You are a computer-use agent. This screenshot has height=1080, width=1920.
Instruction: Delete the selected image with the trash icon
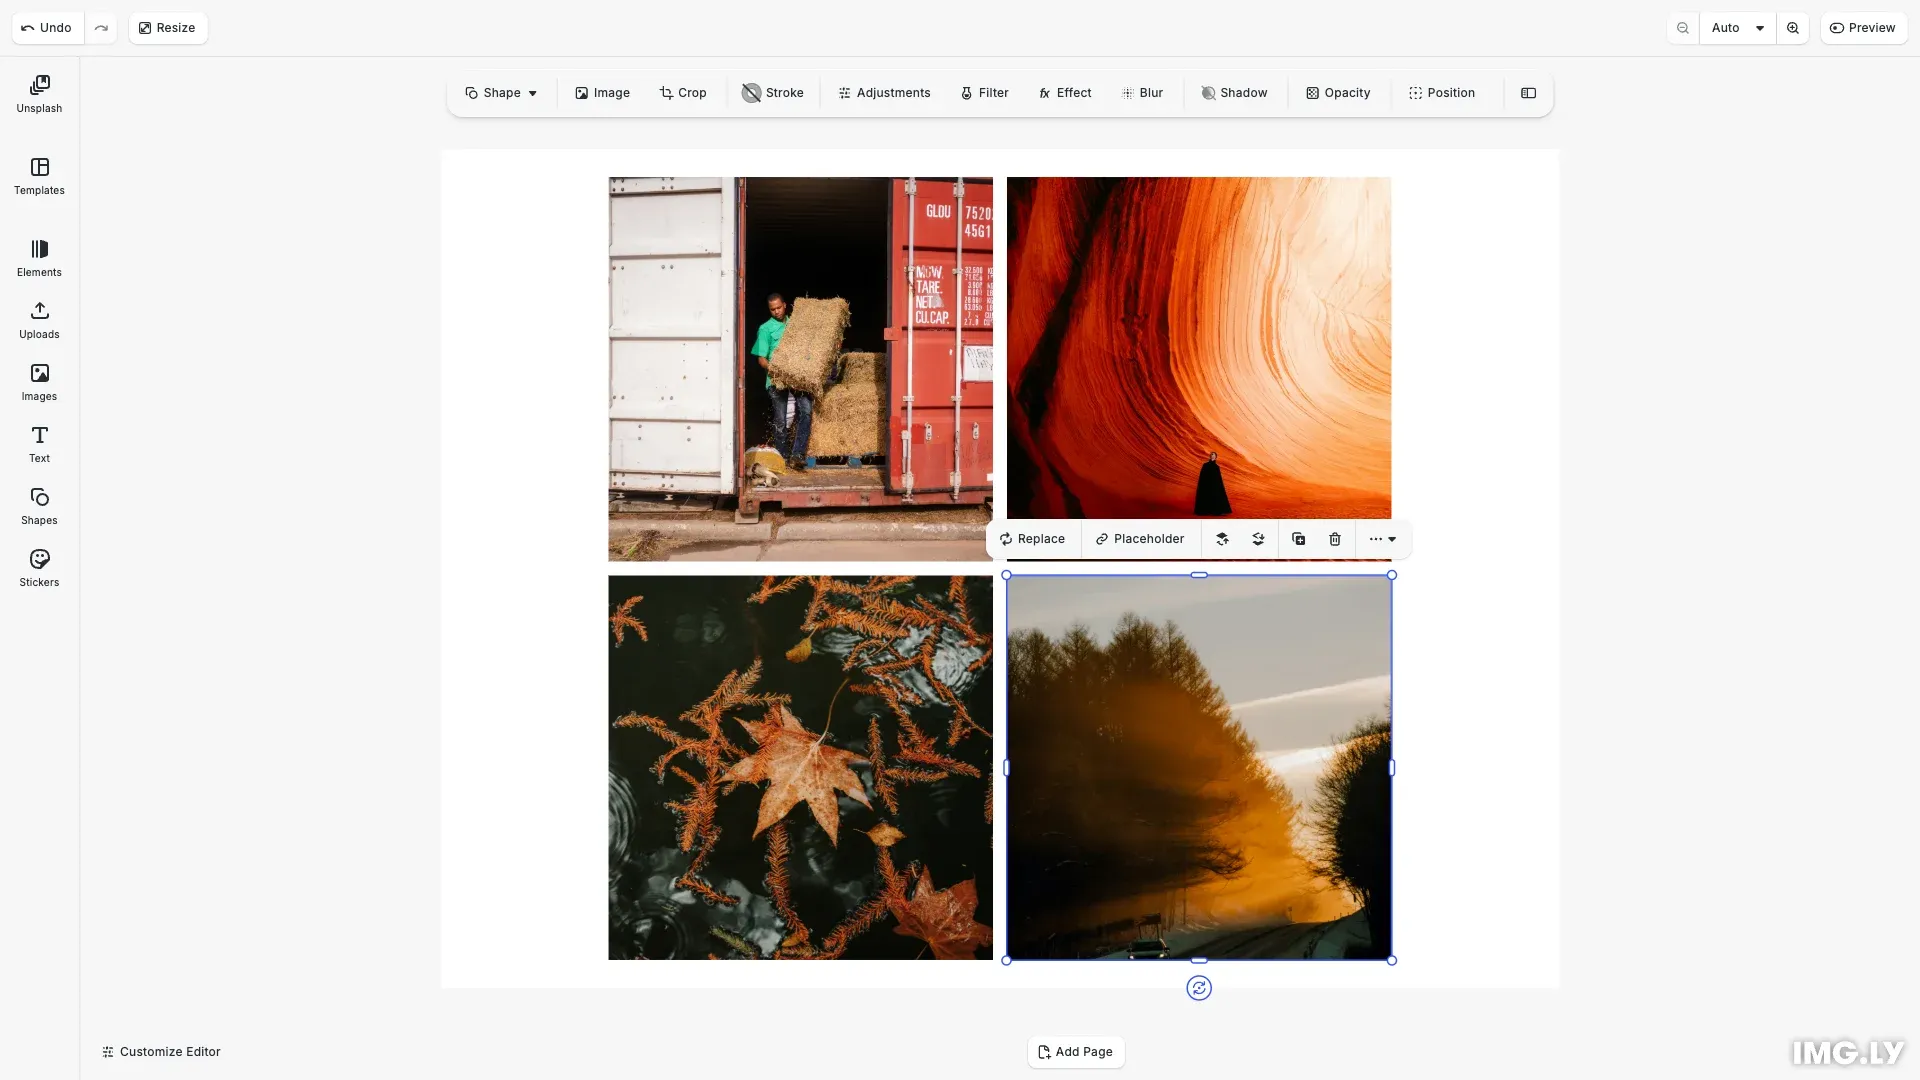(x=1334, y=539)
